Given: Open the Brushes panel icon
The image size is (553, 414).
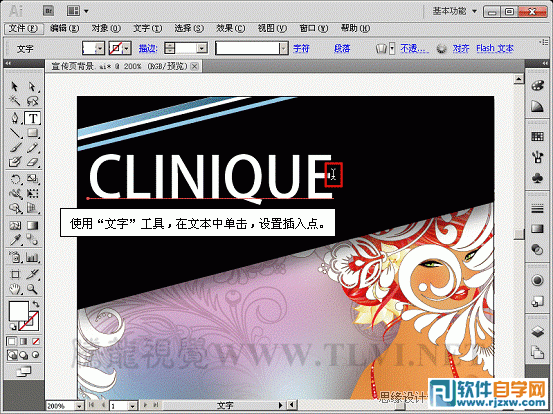Looking at the screenshot, I should click(537, 157).
